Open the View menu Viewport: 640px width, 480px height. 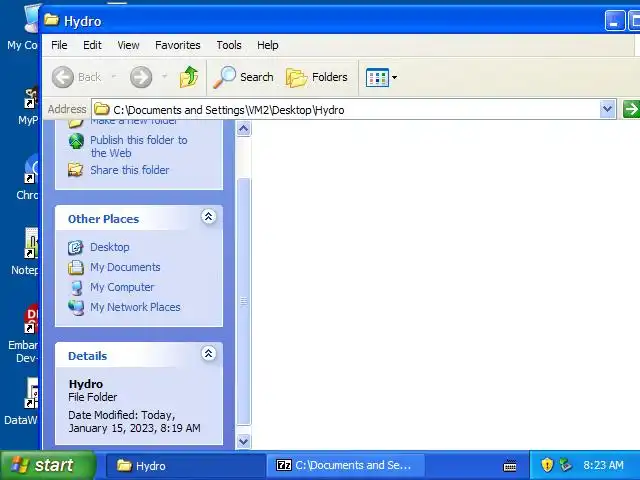[x=128, y=45]
